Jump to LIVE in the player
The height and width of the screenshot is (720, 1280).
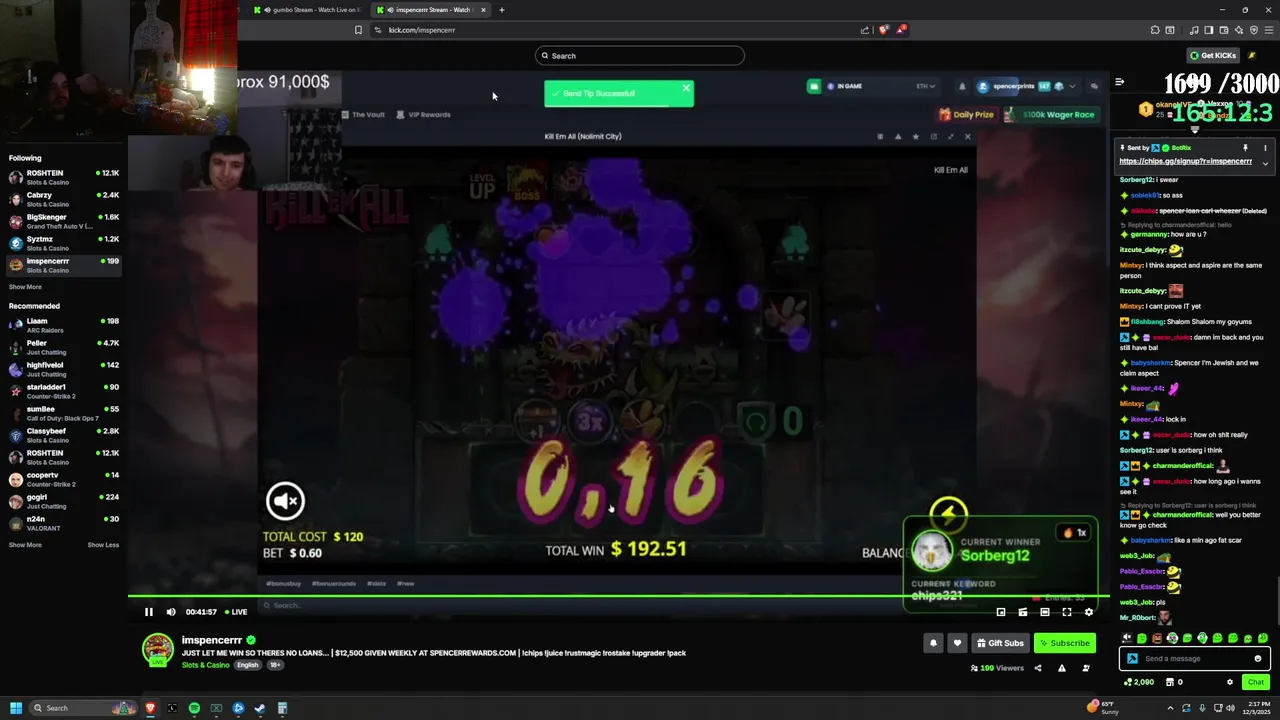(236, 612)
